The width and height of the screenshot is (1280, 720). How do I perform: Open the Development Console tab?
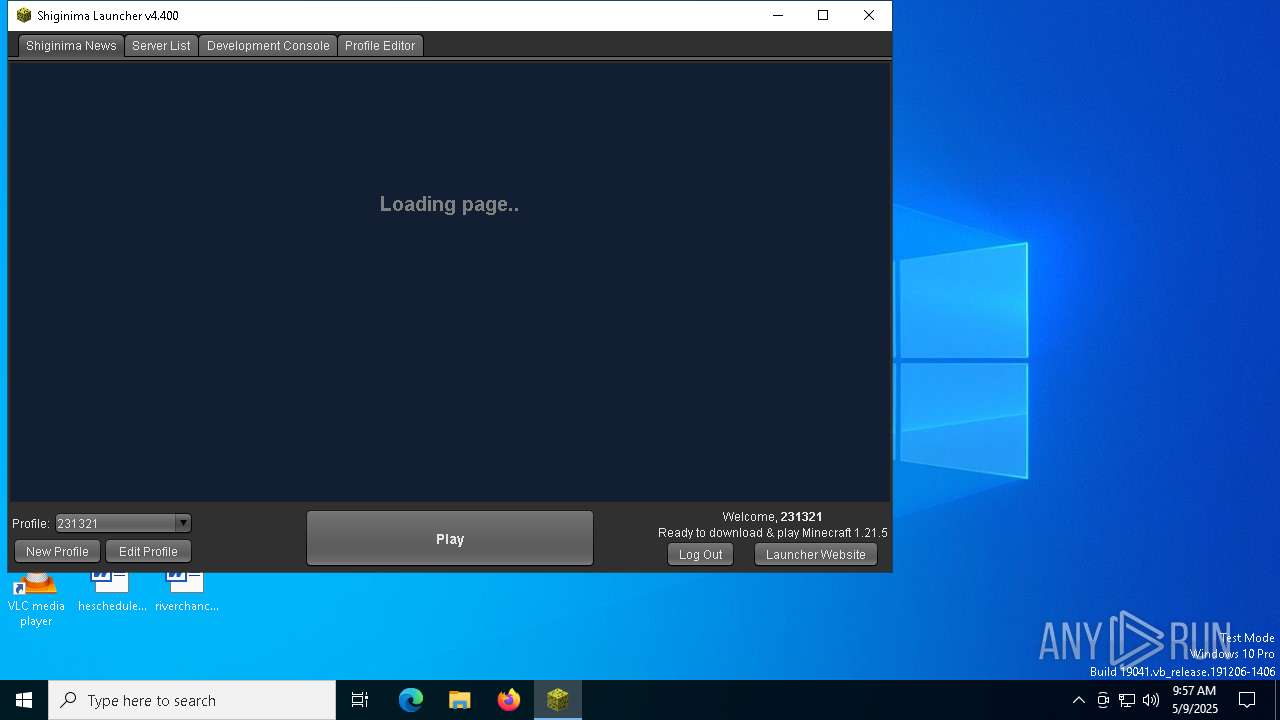coord(268,45)
